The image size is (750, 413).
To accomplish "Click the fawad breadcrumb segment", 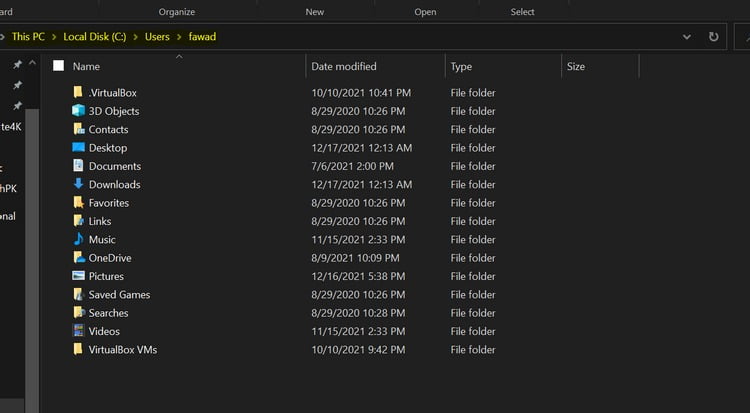I will pyautogui.click(x=202, y=36).
